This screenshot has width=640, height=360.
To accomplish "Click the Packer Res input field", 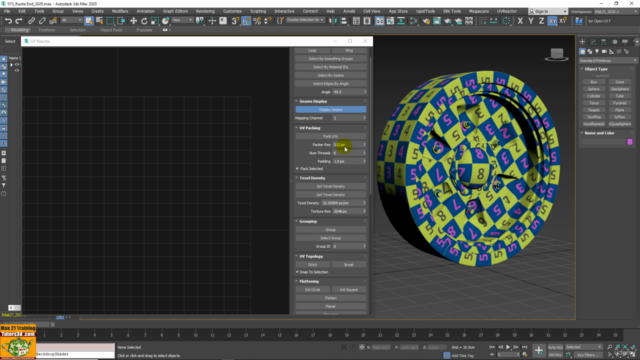I will (x=348, y=144).
